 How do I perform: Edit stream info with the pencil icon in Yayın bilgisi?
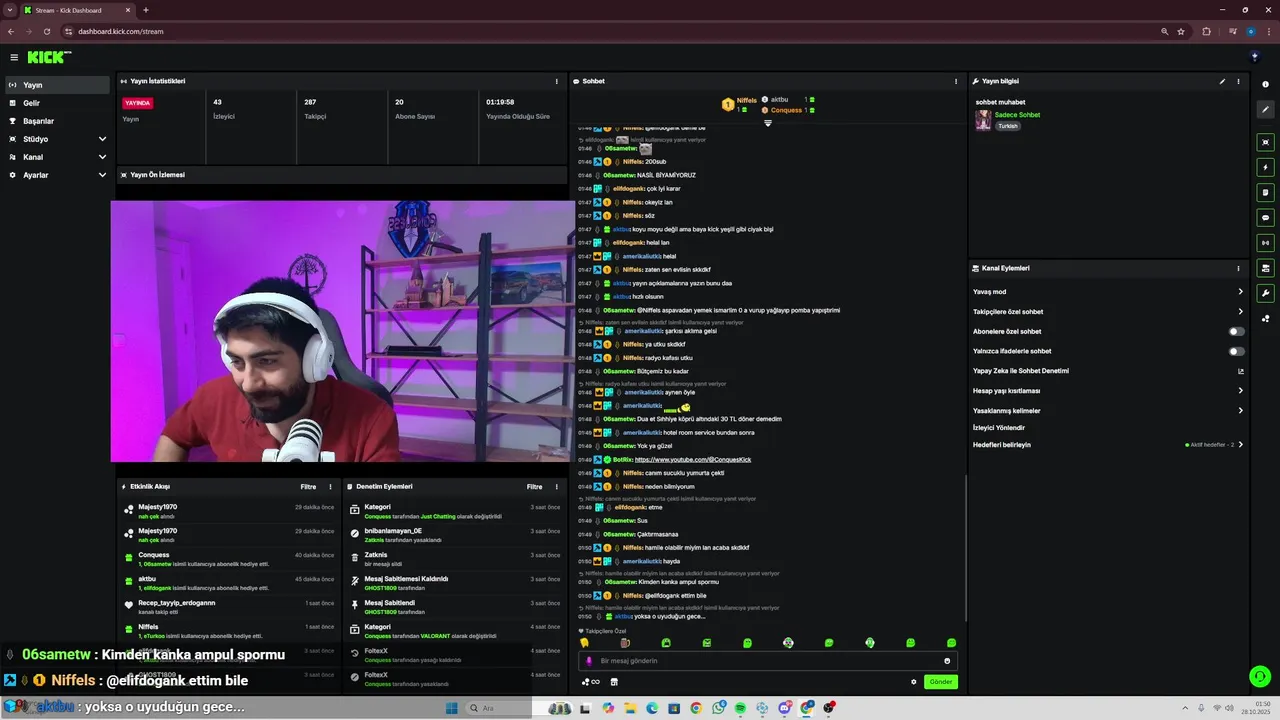point(1222,81)
